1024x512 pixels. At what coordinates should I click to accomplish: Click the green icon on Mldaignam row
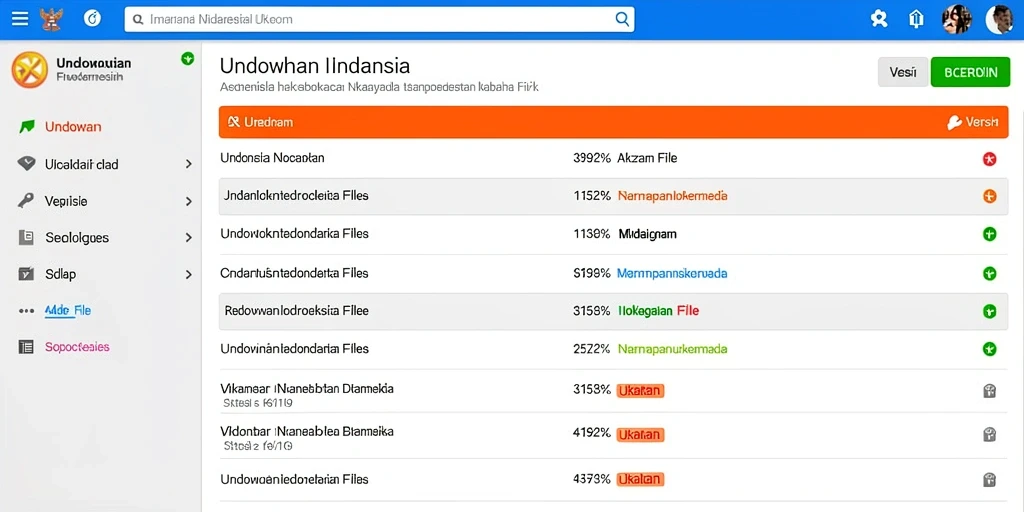click(989, 234)
